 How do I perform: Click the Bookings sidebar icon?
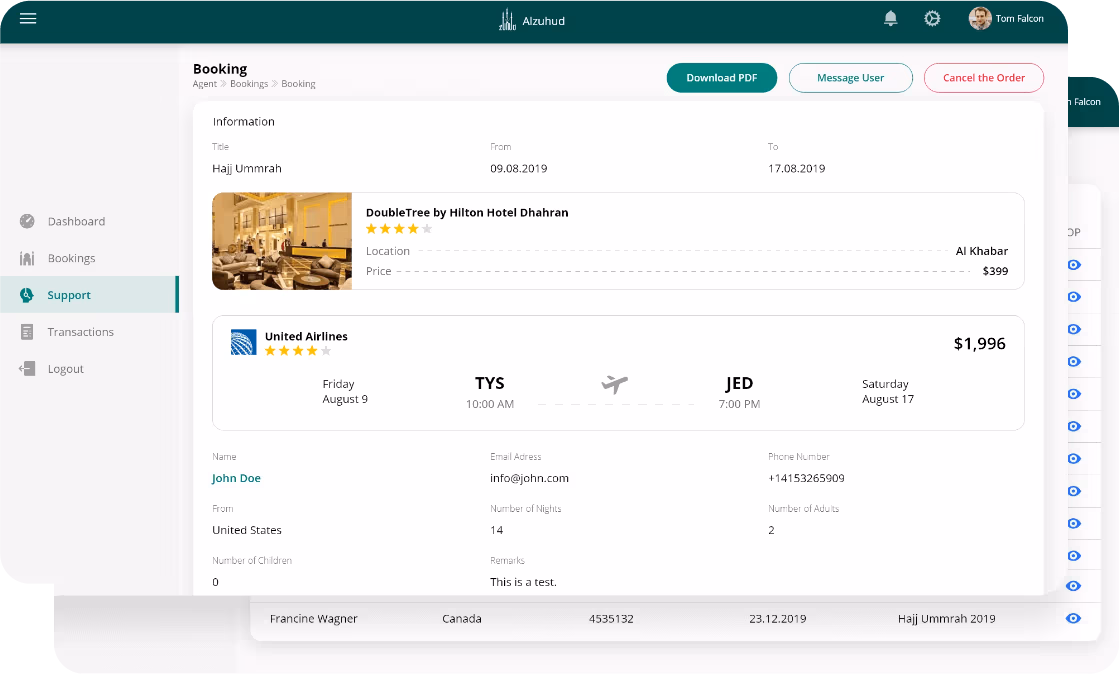point(27,258)
